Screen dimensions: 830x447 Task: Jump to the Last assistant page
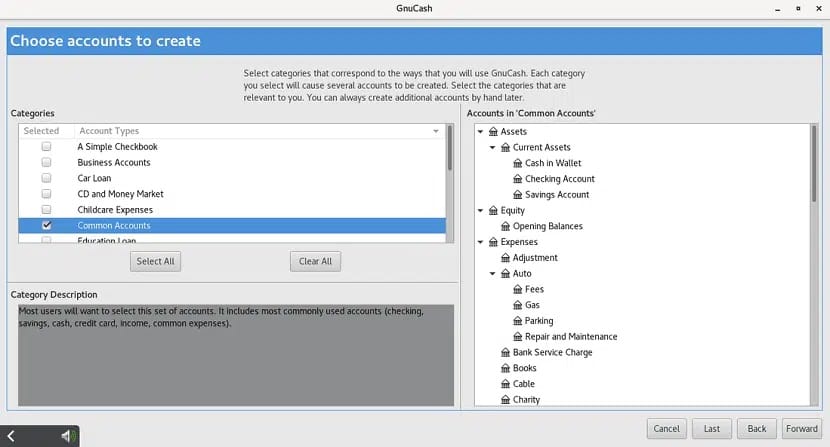coord(712,428)
